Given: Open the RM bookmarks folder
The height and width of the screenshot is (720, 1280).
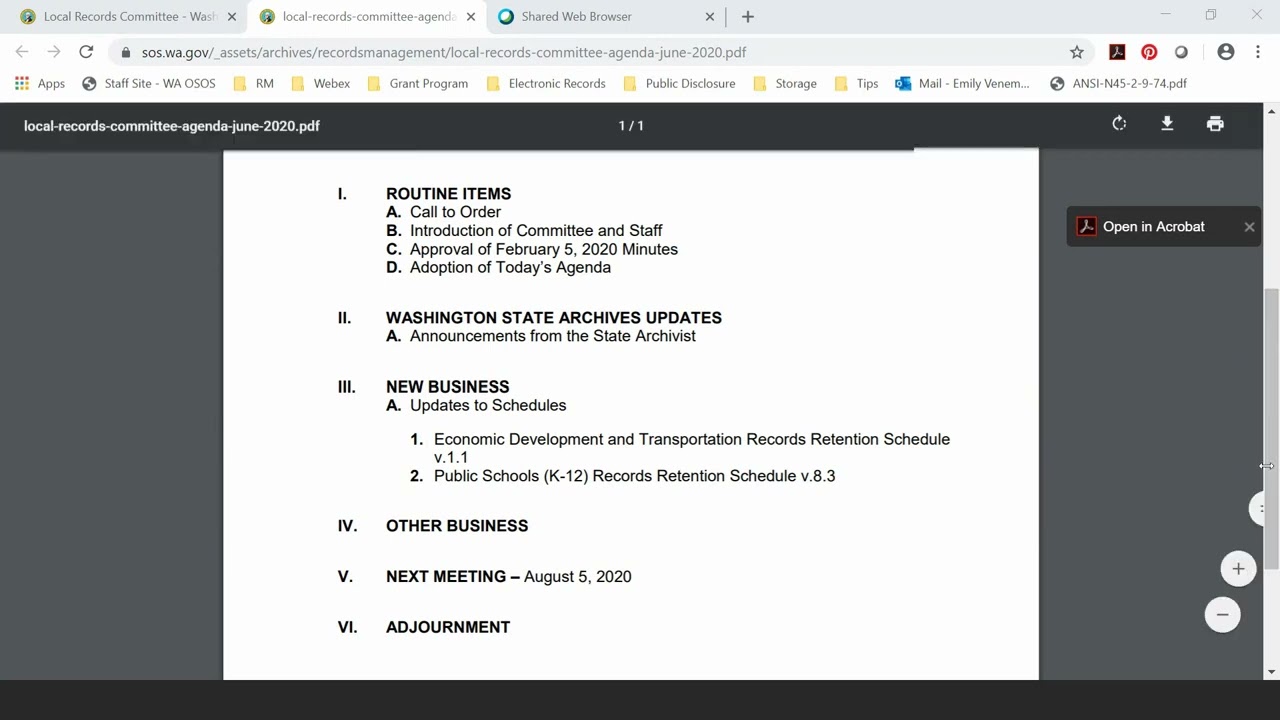Looking at the screenshot, I should pyautogui.click(x=254, y=84).
